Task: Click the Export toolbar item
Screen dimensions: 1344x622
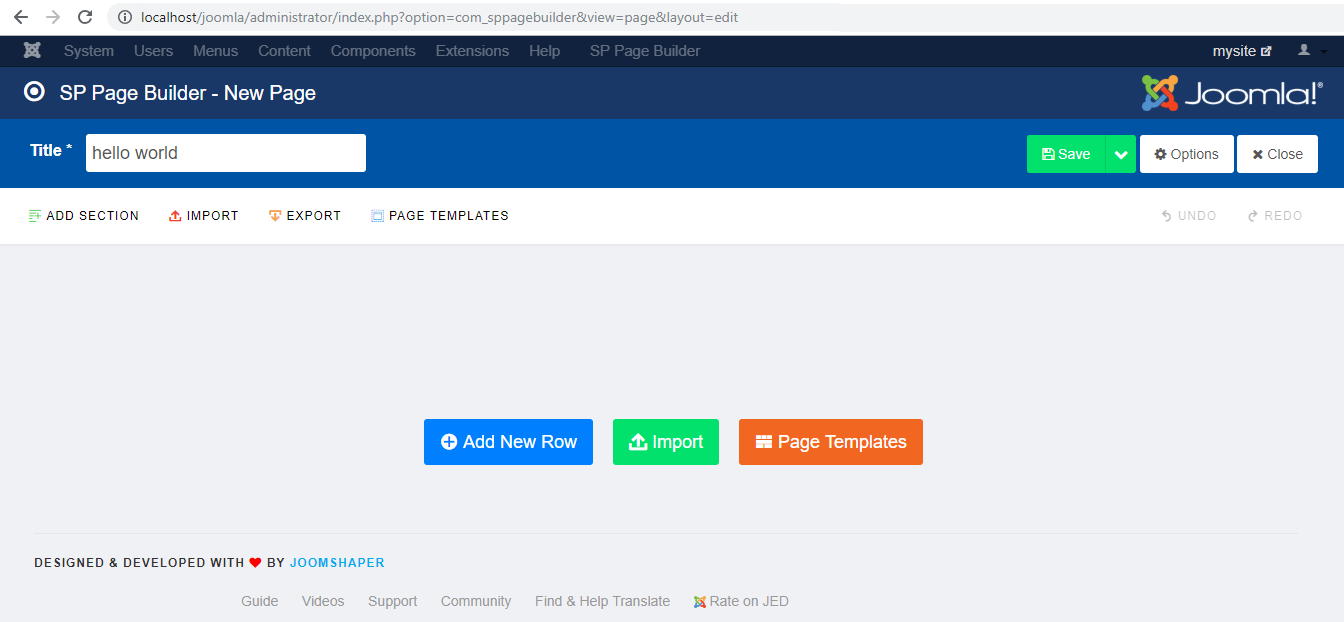Action: tap(305, 216)
